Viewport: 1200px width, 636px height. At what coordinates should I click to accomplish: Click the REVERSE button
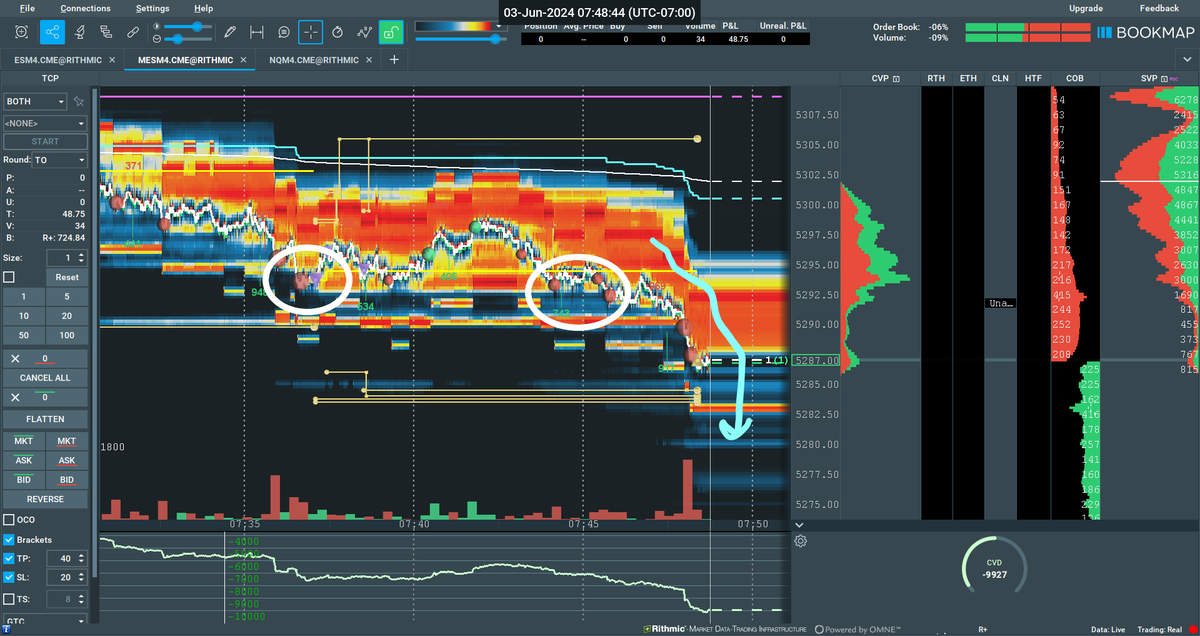(x=45, y=499)
